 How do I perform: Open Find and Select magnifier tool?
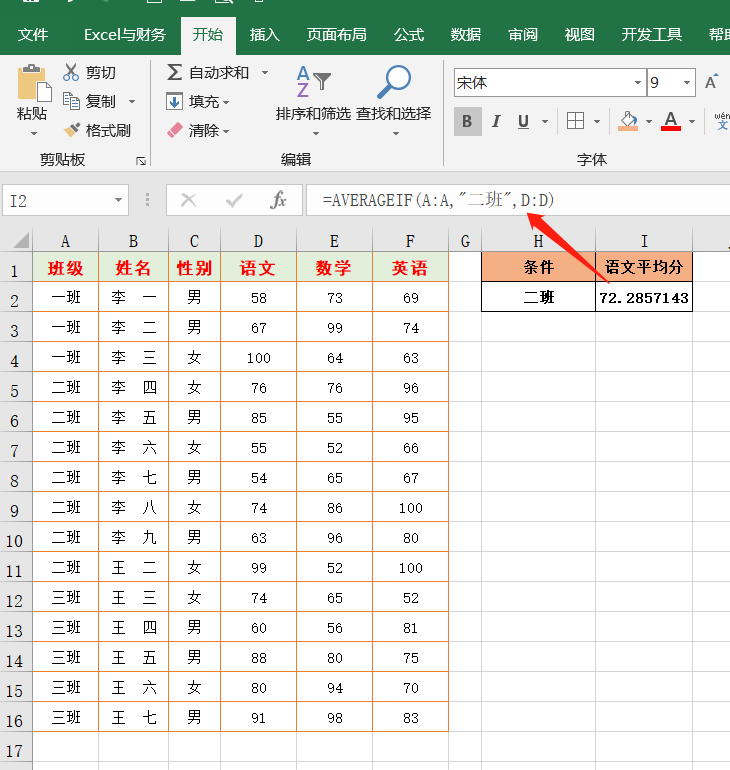pyautogui.click(x=393, y=83)
